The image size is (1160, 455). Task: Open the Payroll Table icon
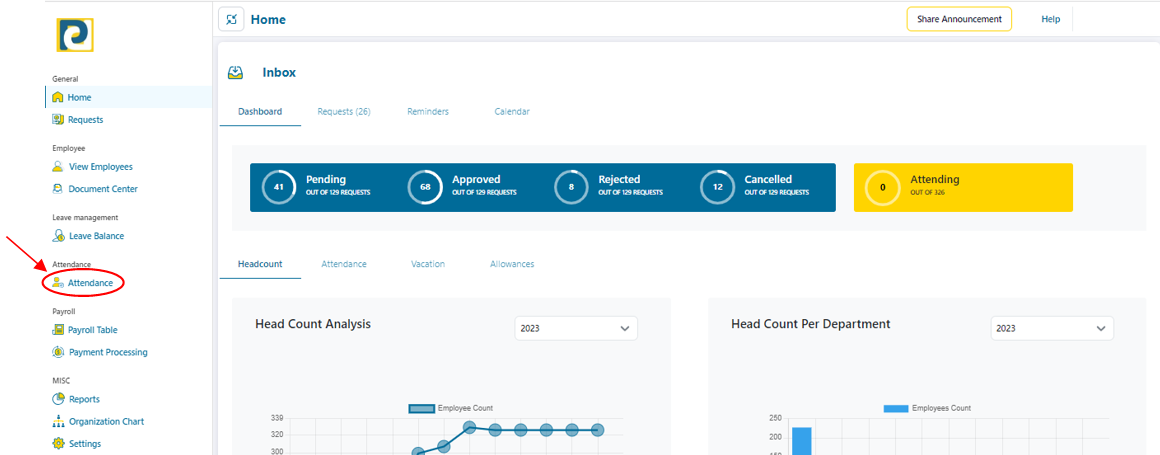click(58, 330)
